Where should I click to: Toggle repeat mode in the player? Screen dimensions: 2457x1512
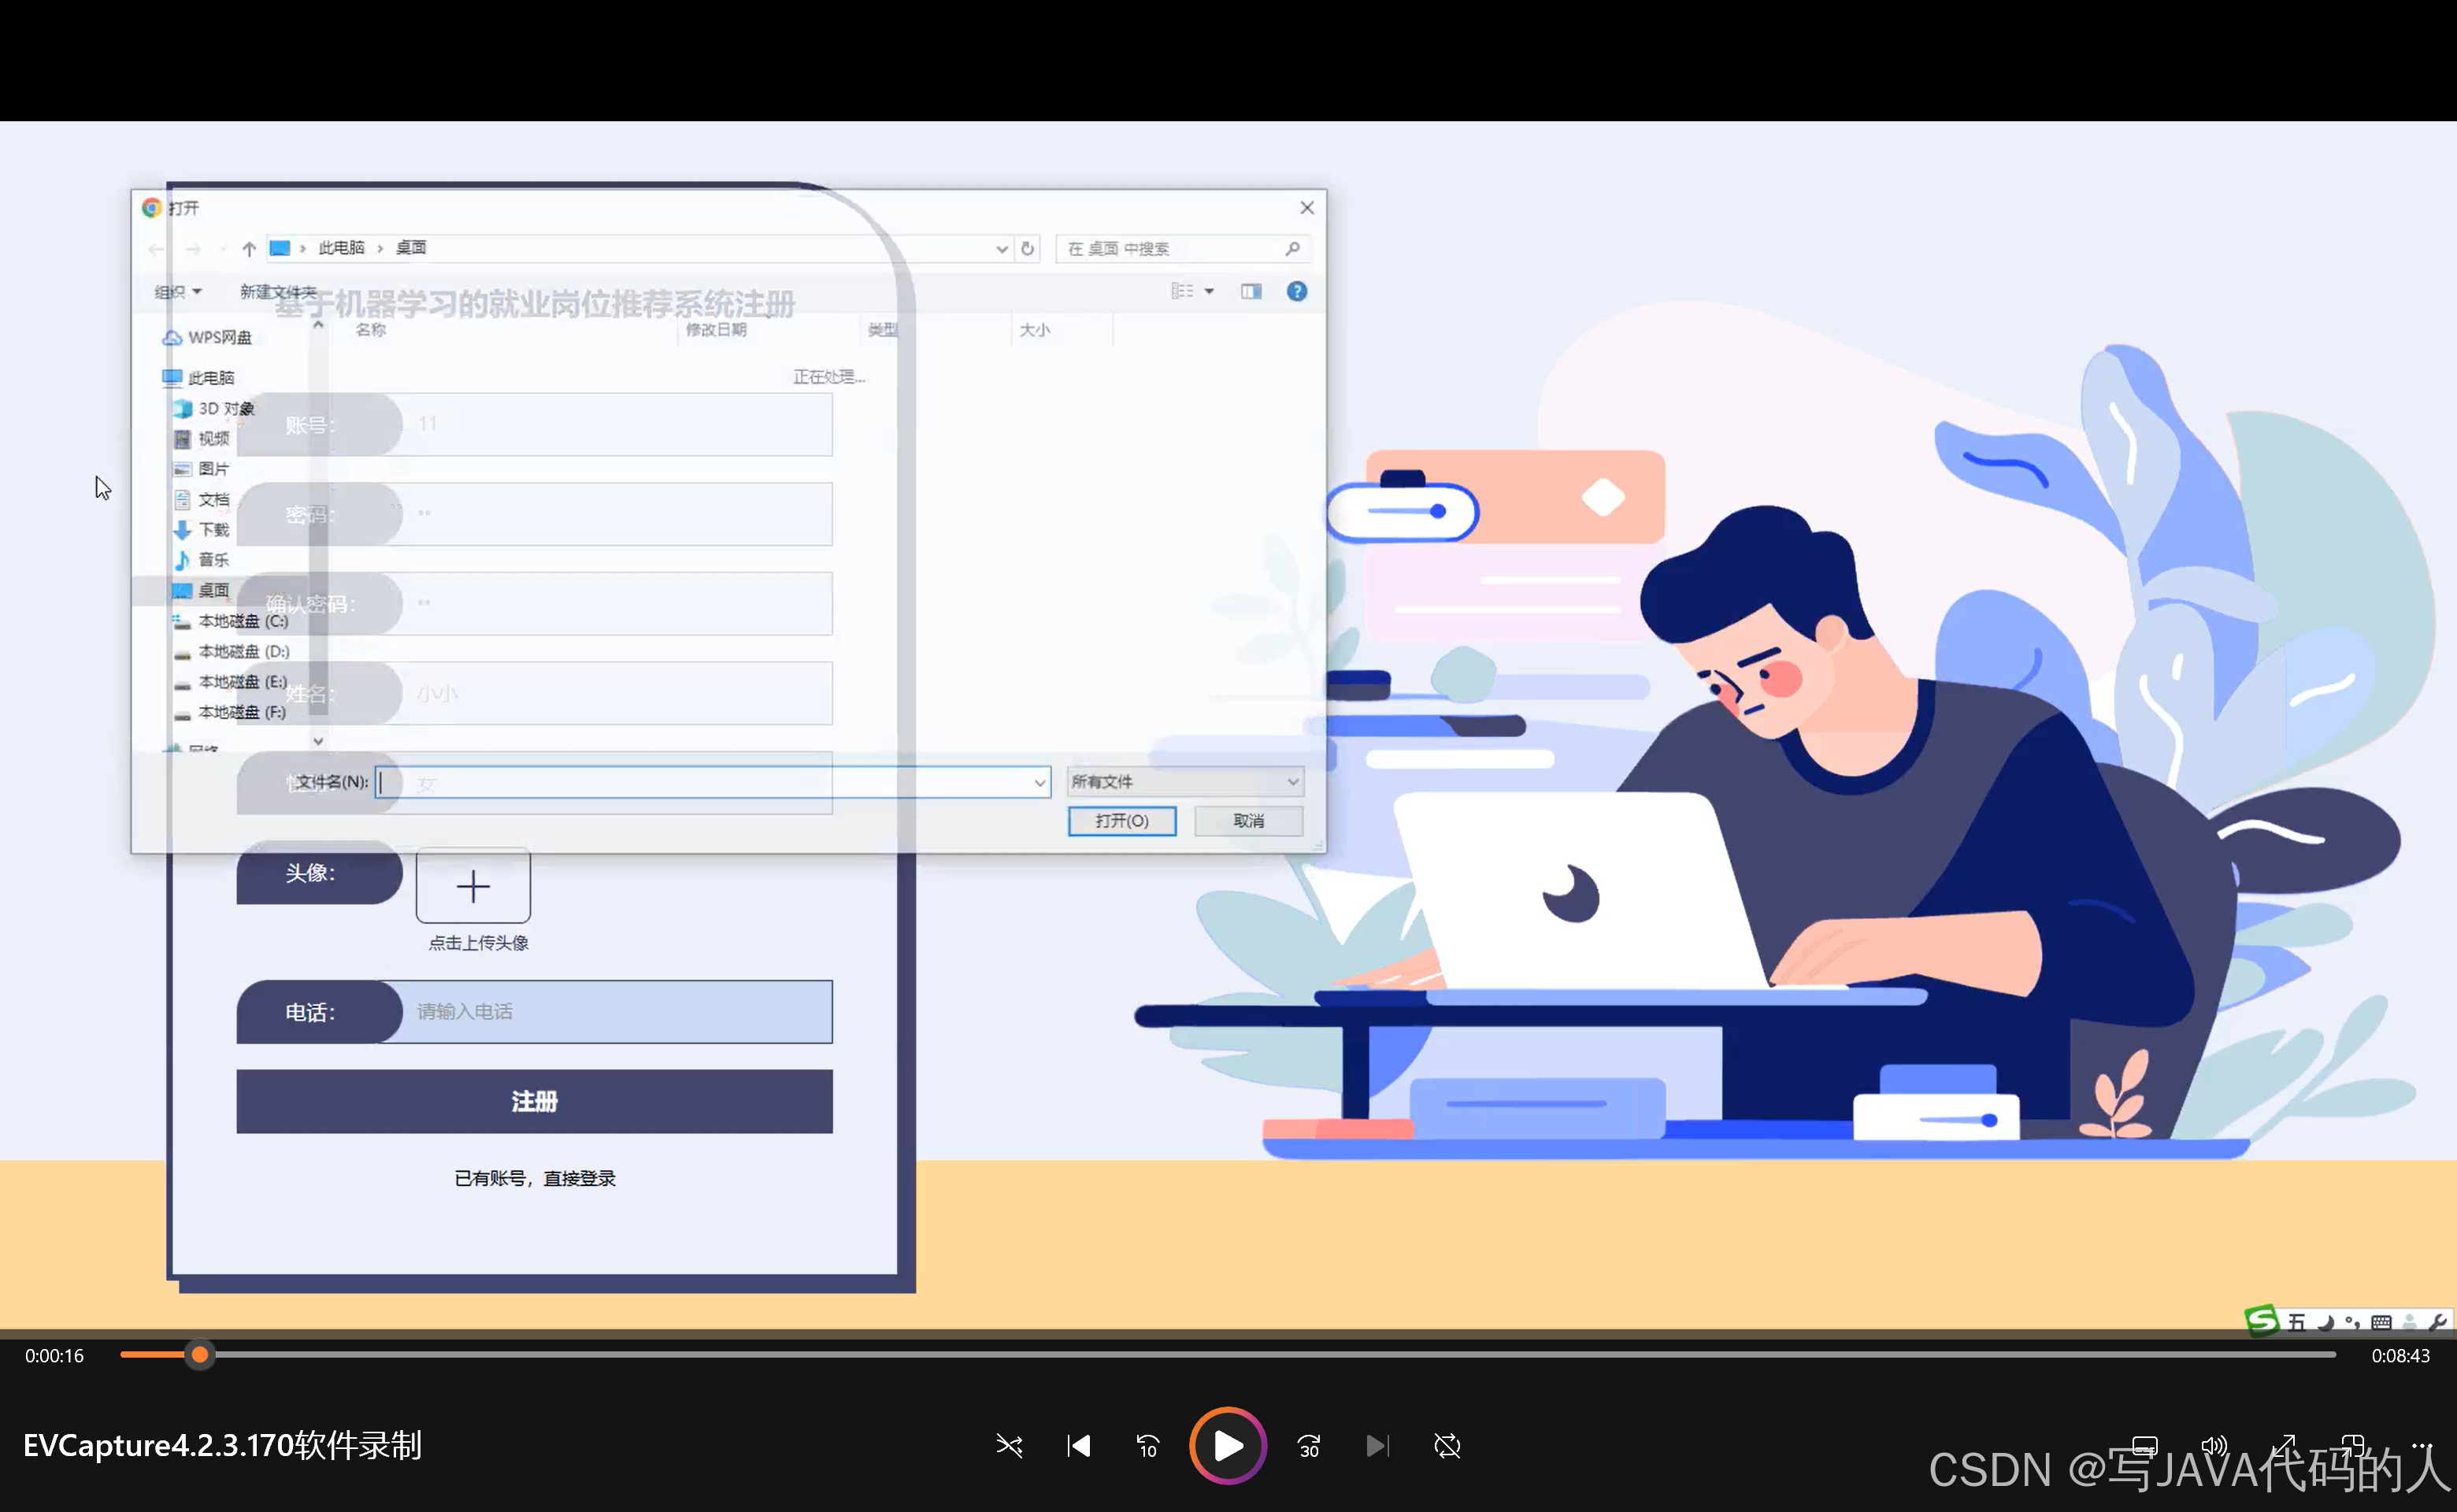pos(1447,1446)
